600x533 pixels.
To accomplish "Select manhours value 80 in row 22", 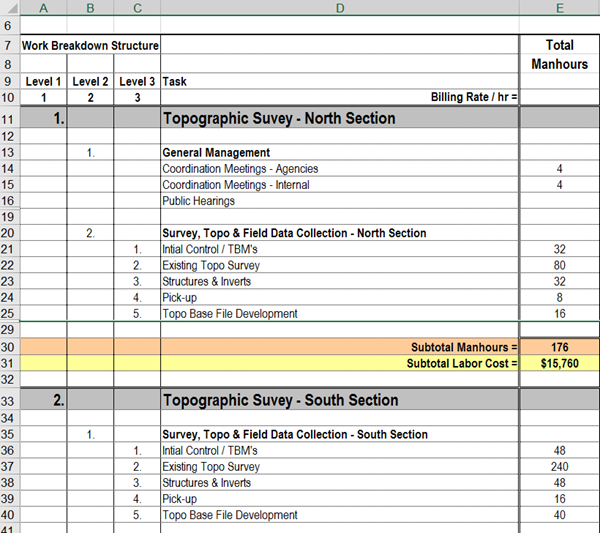I will [x=559, y=266].
